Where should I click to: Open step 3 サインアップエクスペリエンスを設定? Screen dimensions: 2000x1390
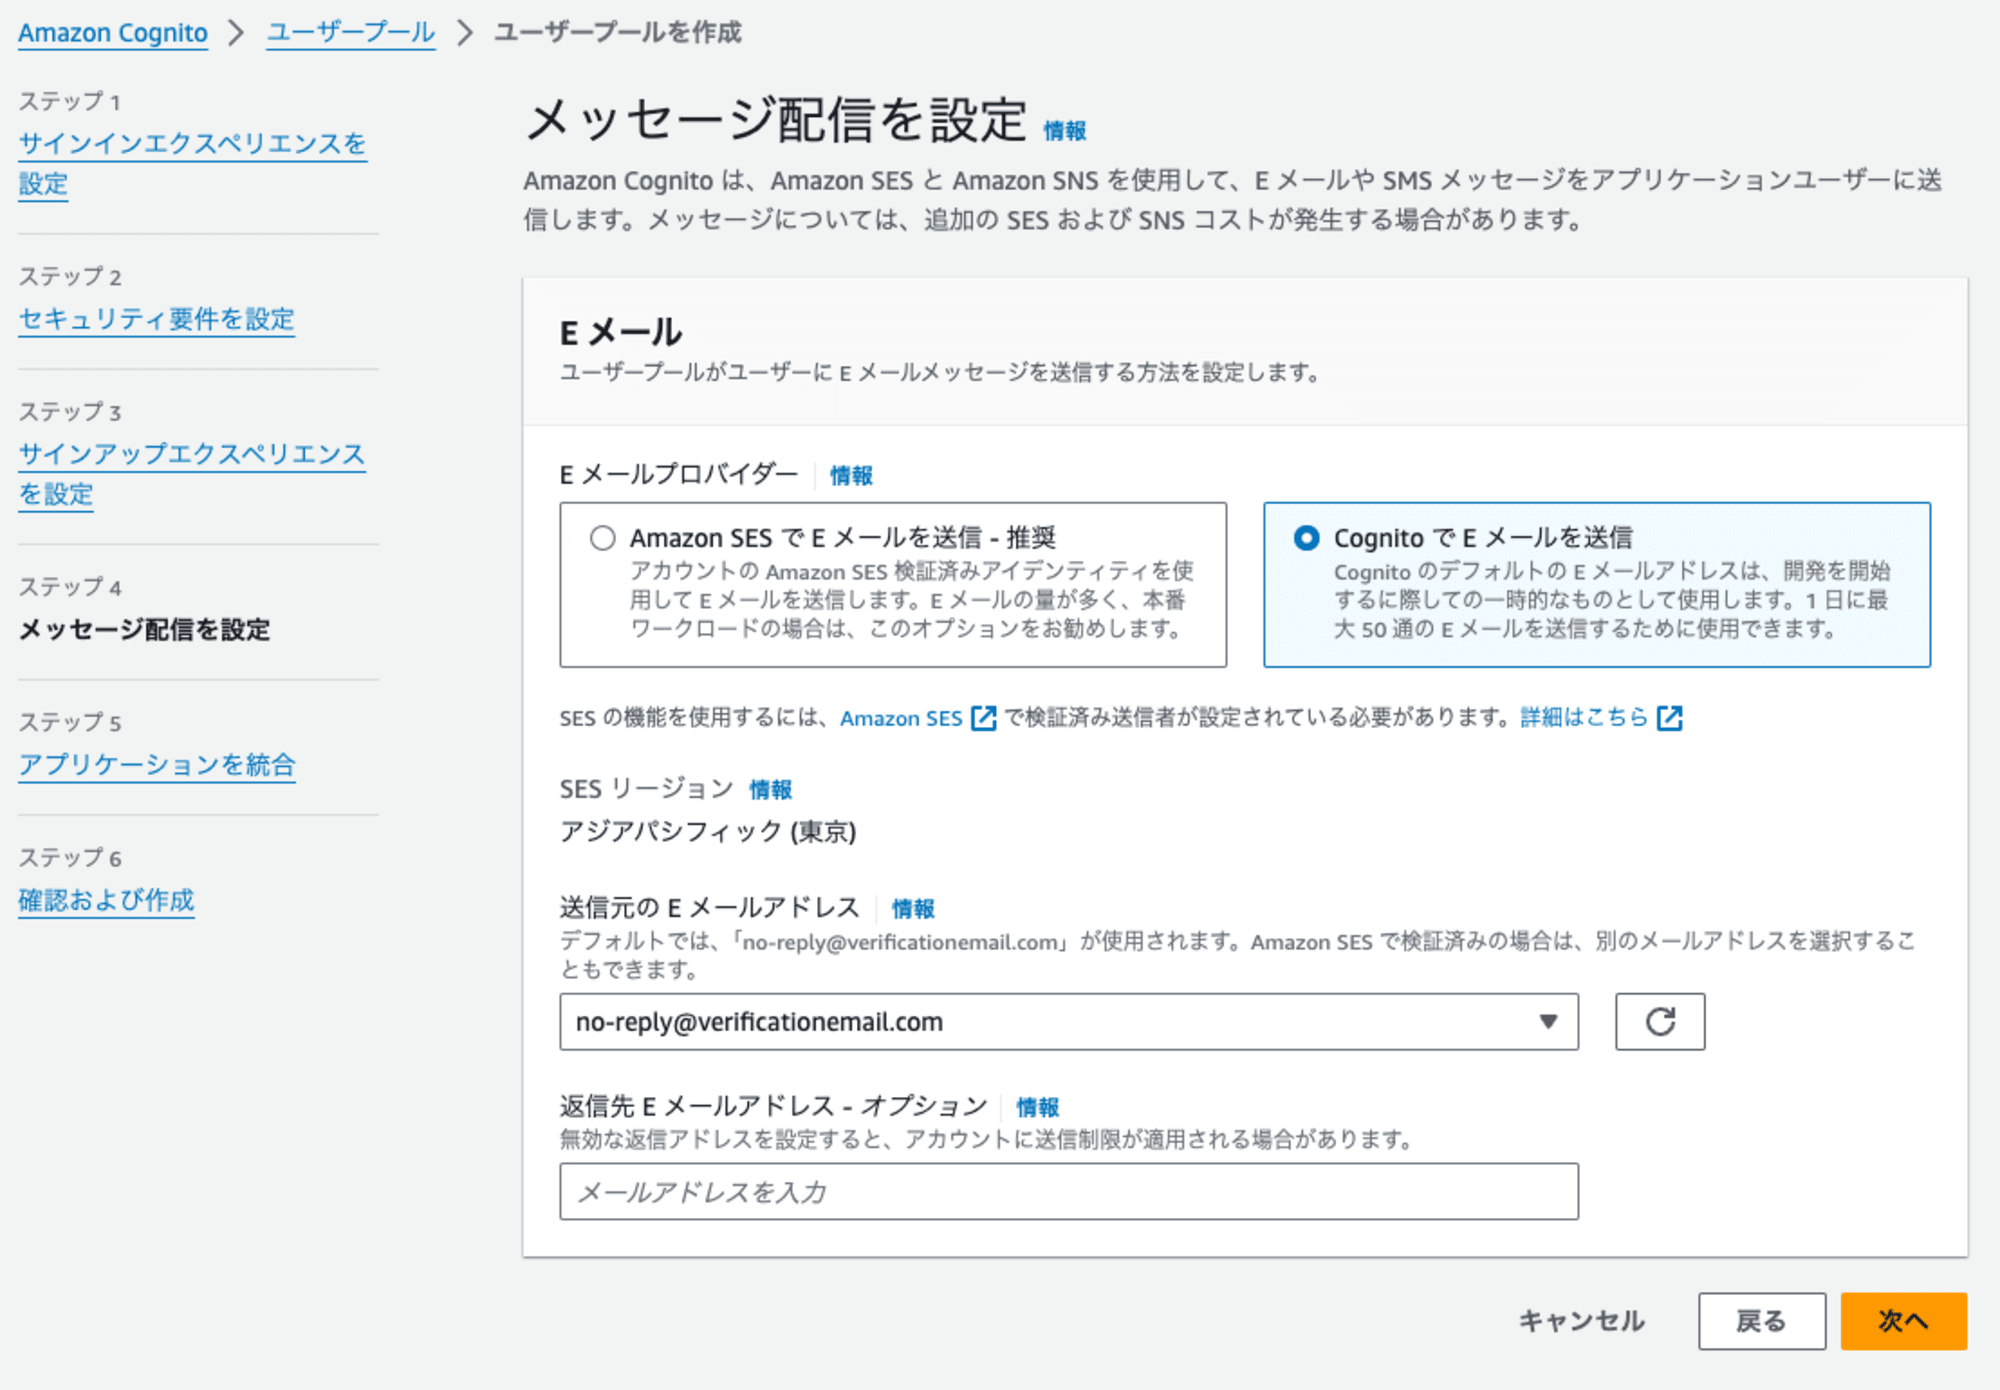pyautogui.click(x=192, y=473)
